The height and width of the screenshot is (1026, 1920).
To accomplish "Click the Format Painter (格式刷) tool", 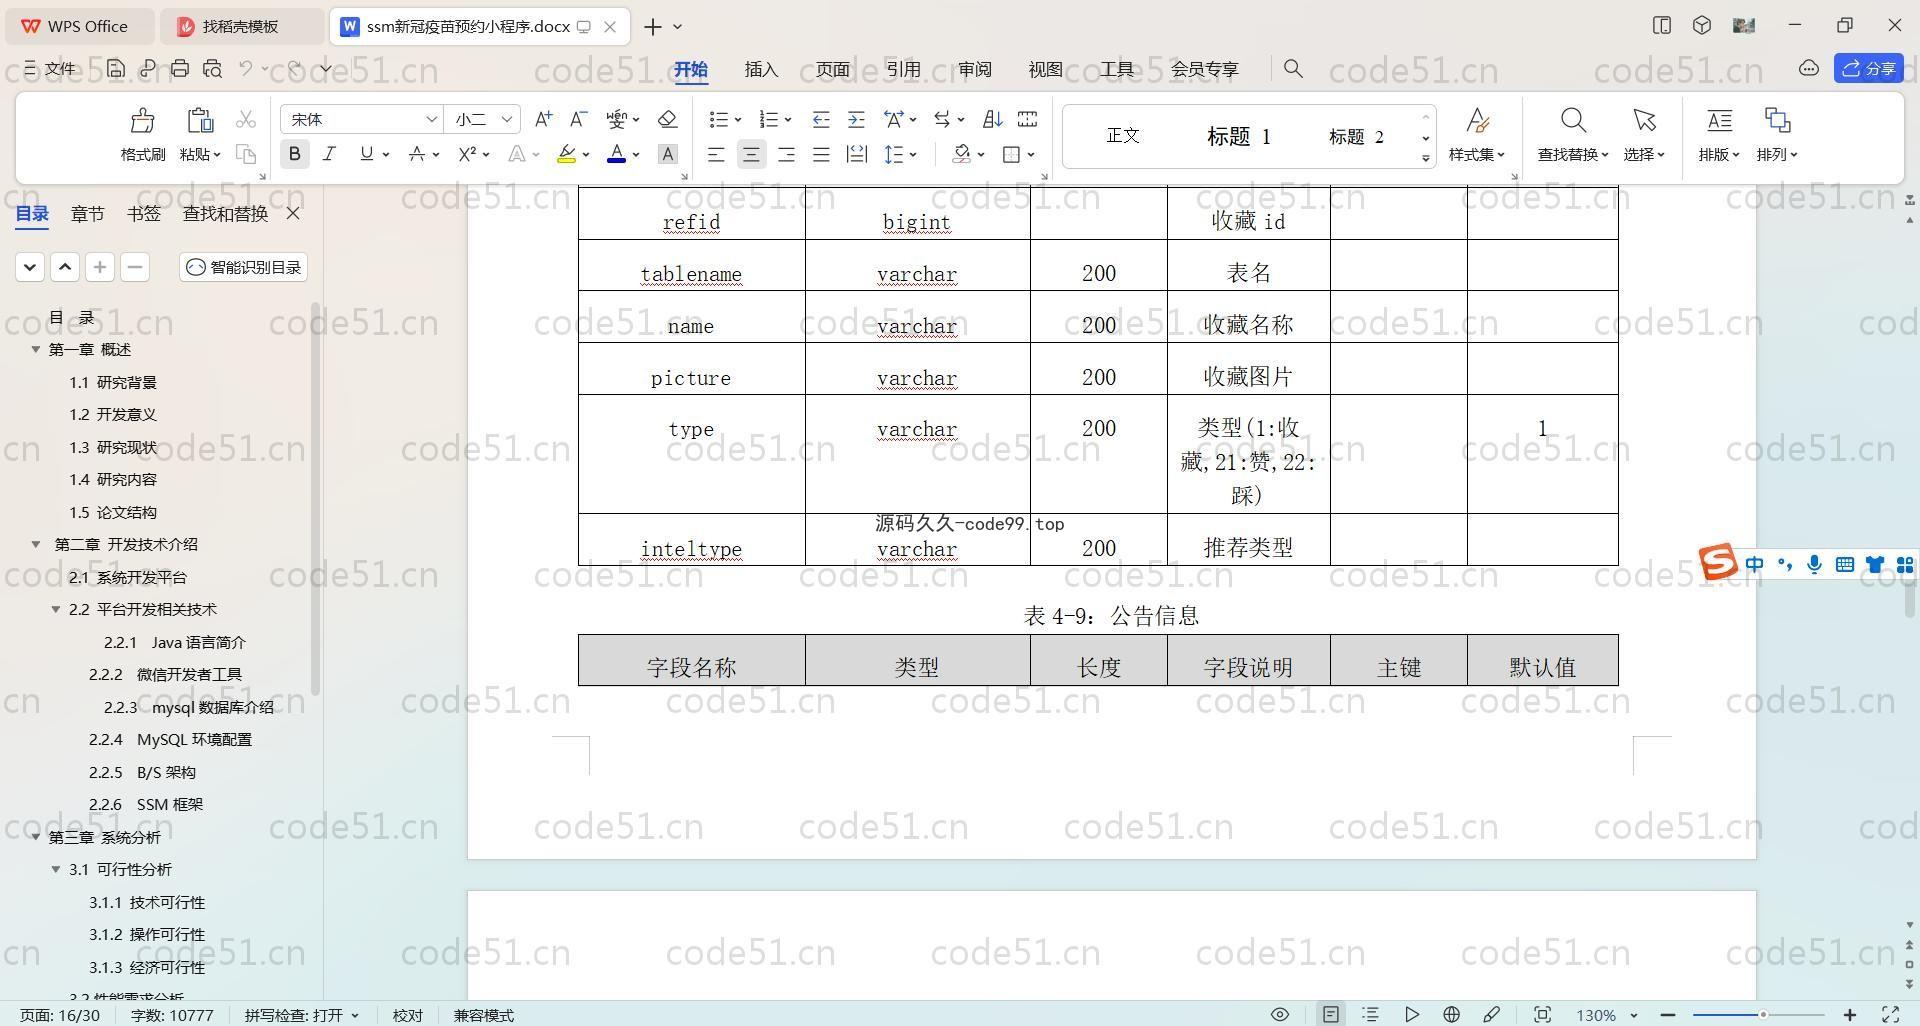I will click(142, 135).
